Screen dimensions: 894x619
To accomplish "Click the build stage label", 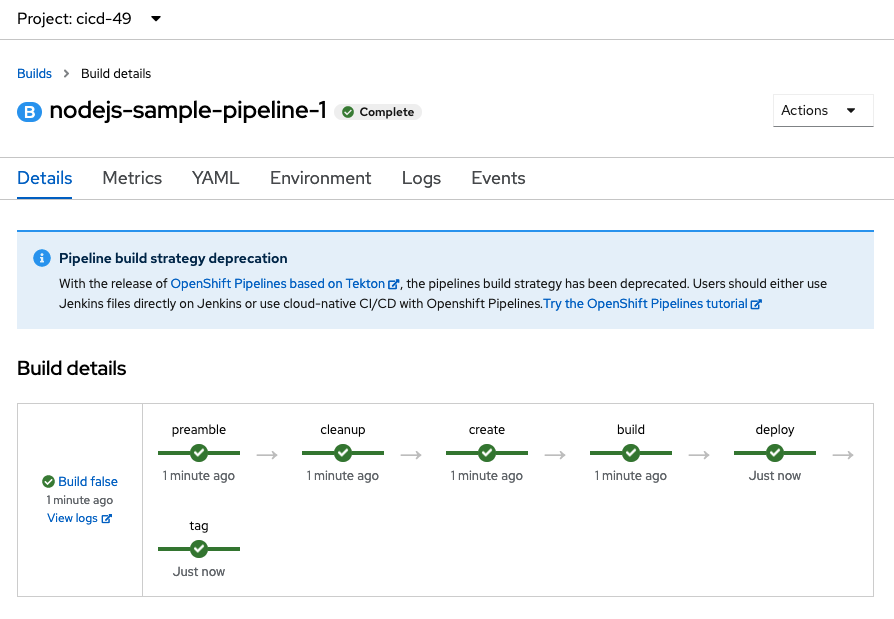I will point(631,430).
